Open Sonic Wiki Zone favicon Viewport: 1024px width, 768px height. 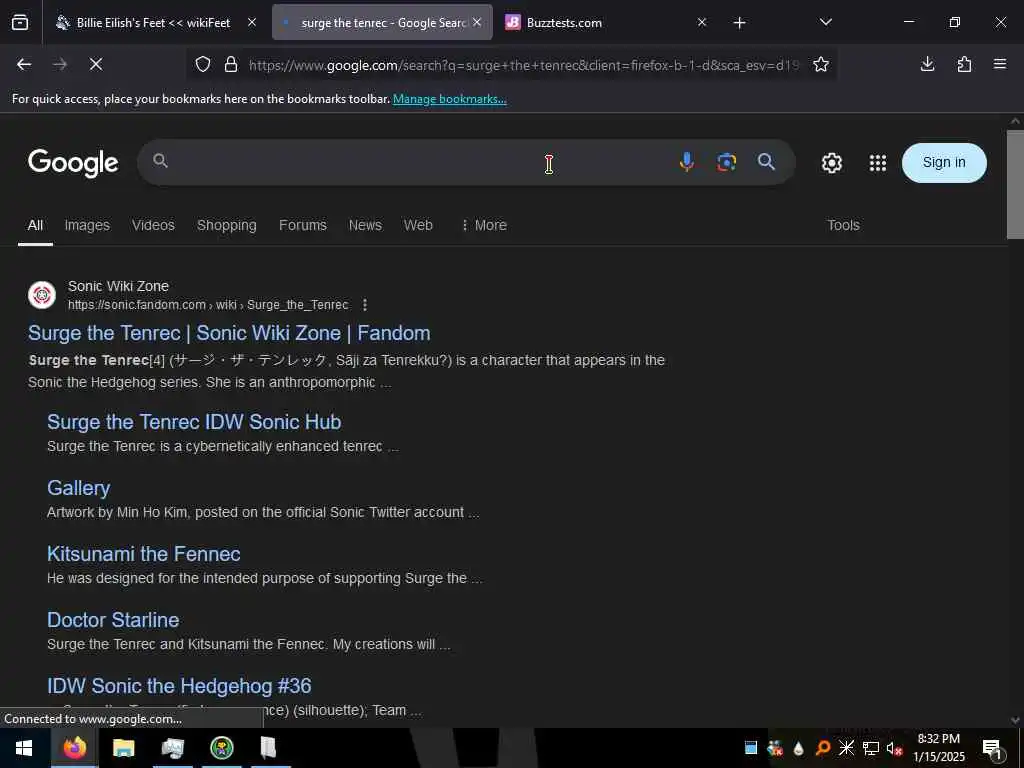tap(42, 295)
